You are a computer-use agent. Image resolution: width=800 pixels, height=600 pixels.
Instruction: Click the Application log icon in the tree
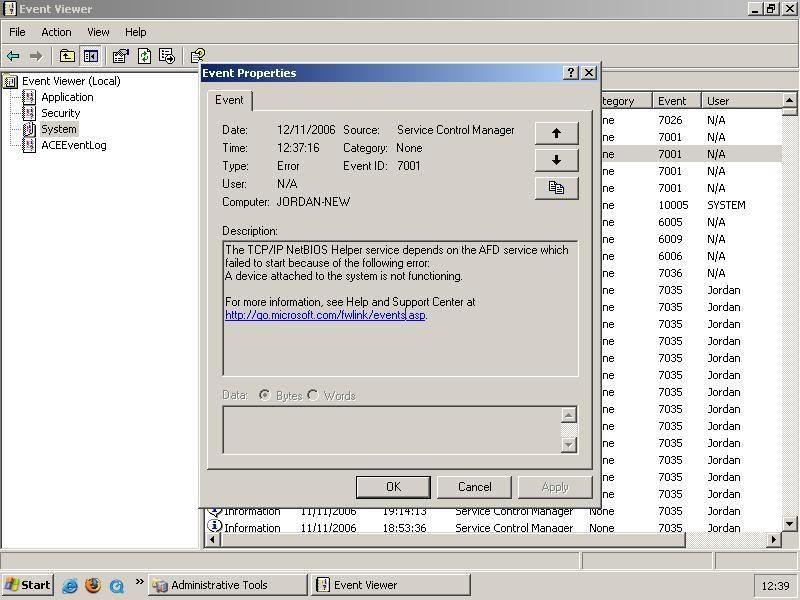tap(29, 97)
